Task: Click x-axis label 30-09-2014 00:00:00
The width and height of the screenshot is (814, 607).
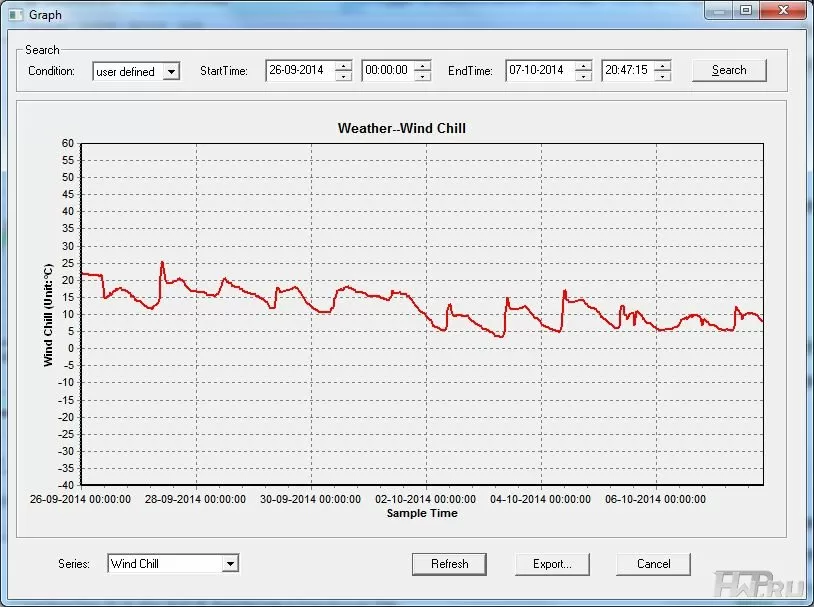Action: tap(310, 499)
